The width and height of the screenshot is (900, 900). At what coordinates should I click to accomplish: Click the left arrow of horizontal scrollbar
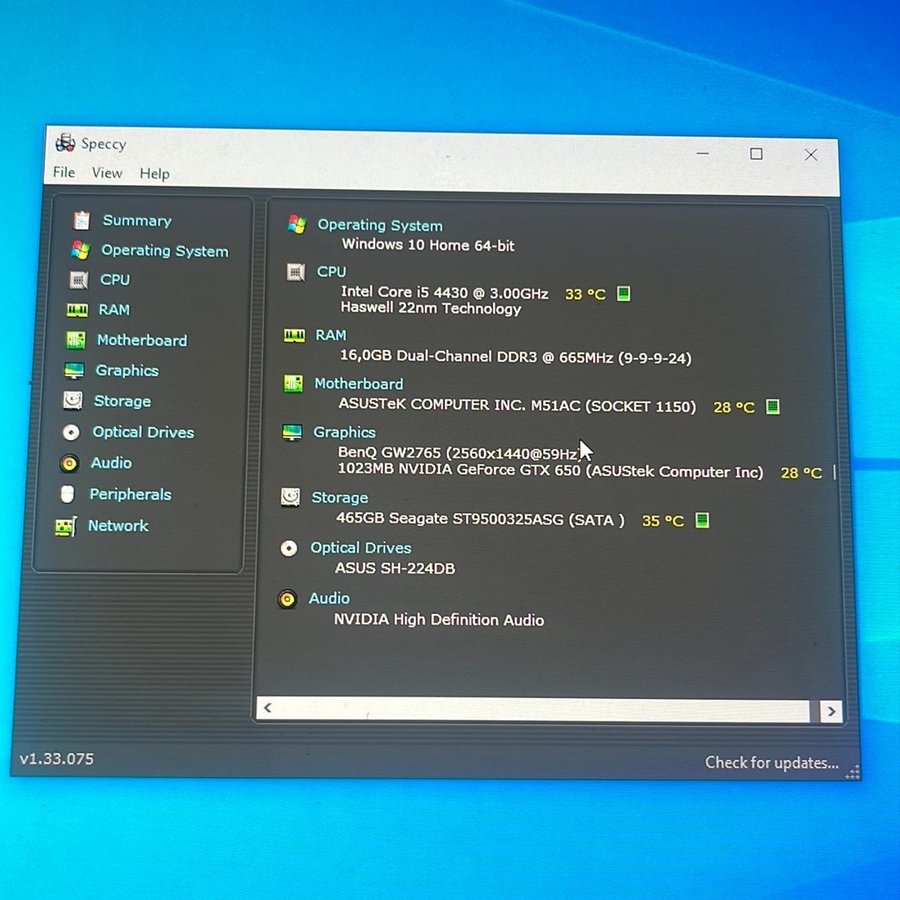point(267,709)
